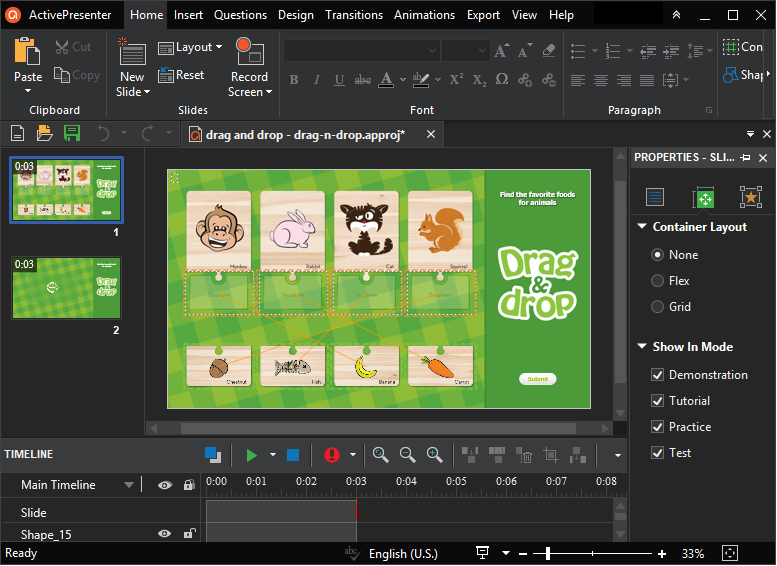Click the fit-to-window icon in status bar
The width and height of the screenshot is (777, 566).
pos(729,553)
